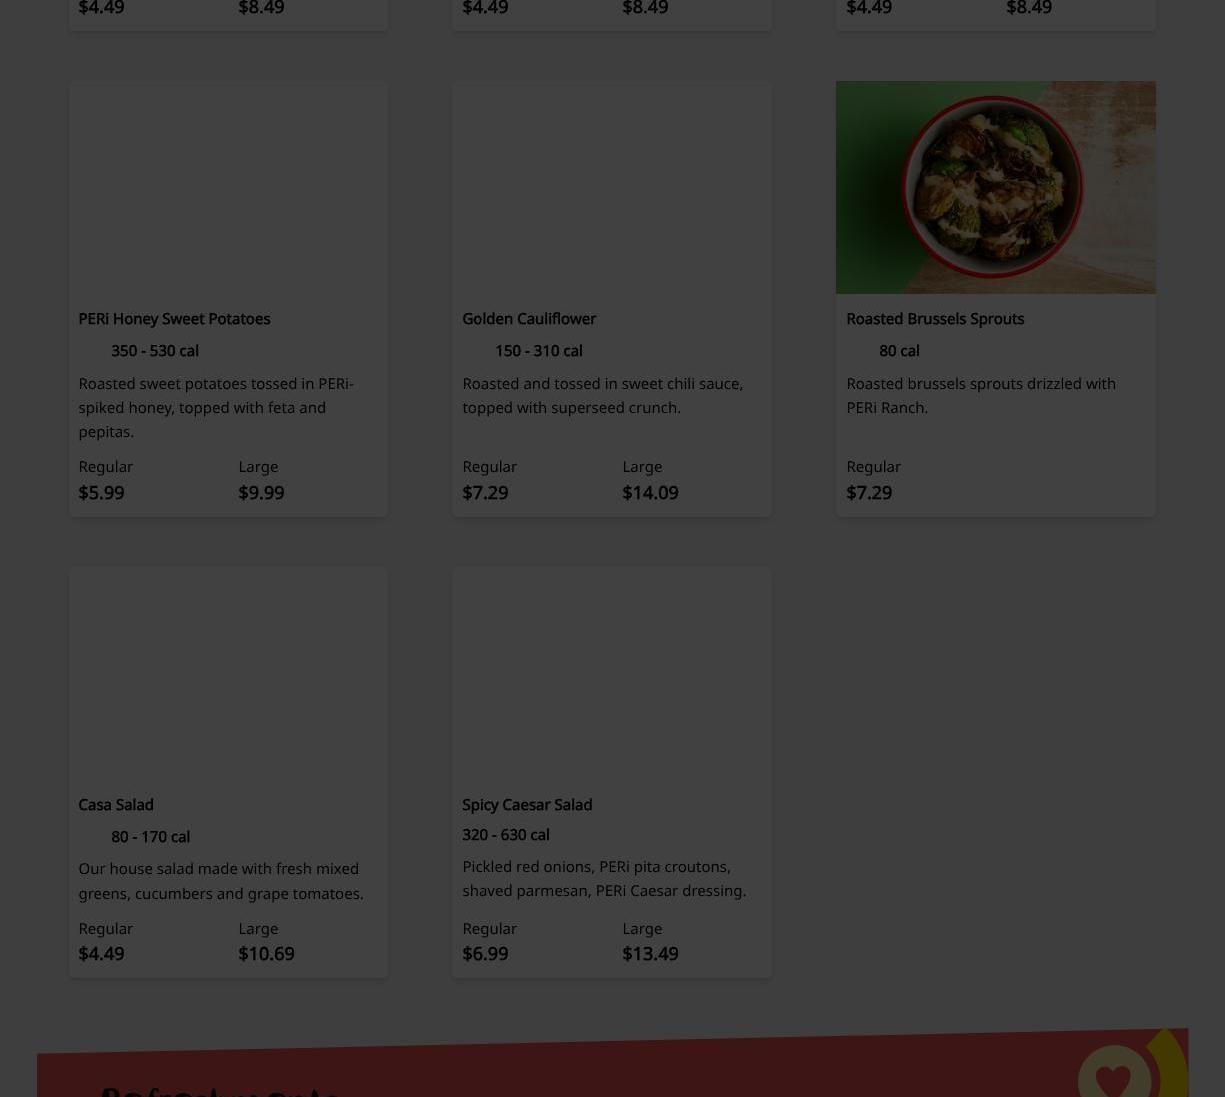1225x1097 pixels.
Task: Click the Golden Cauliflower description text
Action: [603, 395]
